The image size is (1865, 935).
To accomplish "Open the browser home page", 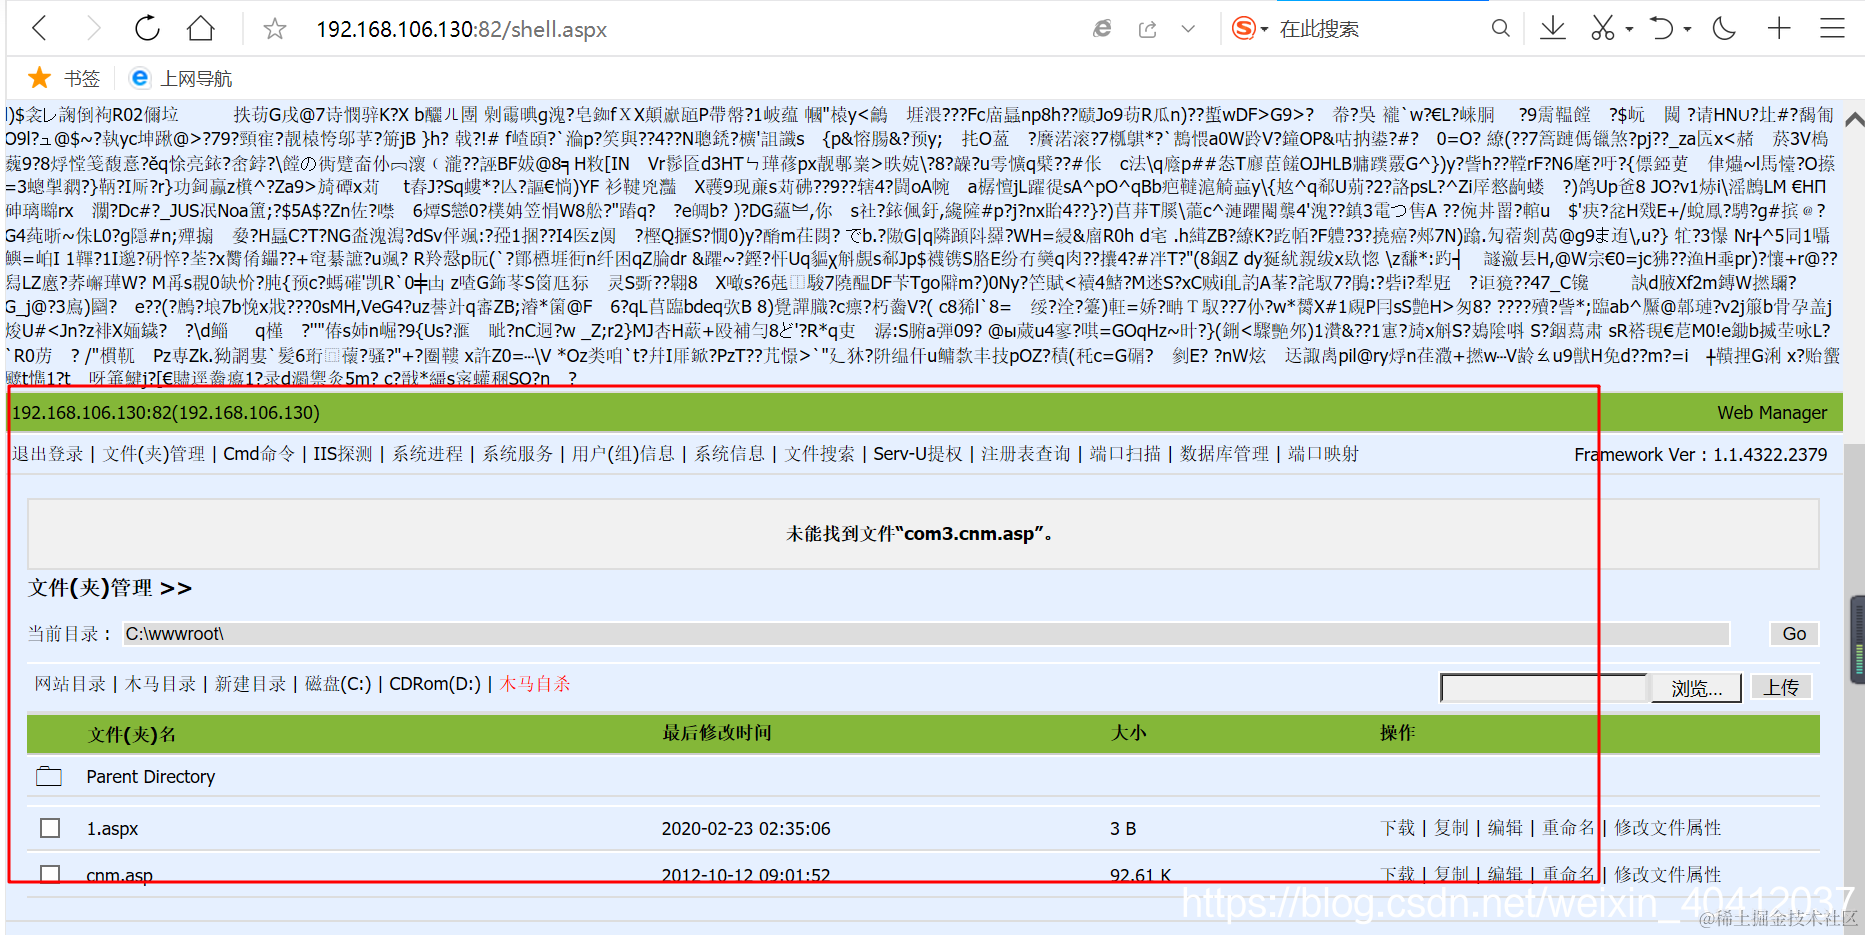I will click(201, 28).
